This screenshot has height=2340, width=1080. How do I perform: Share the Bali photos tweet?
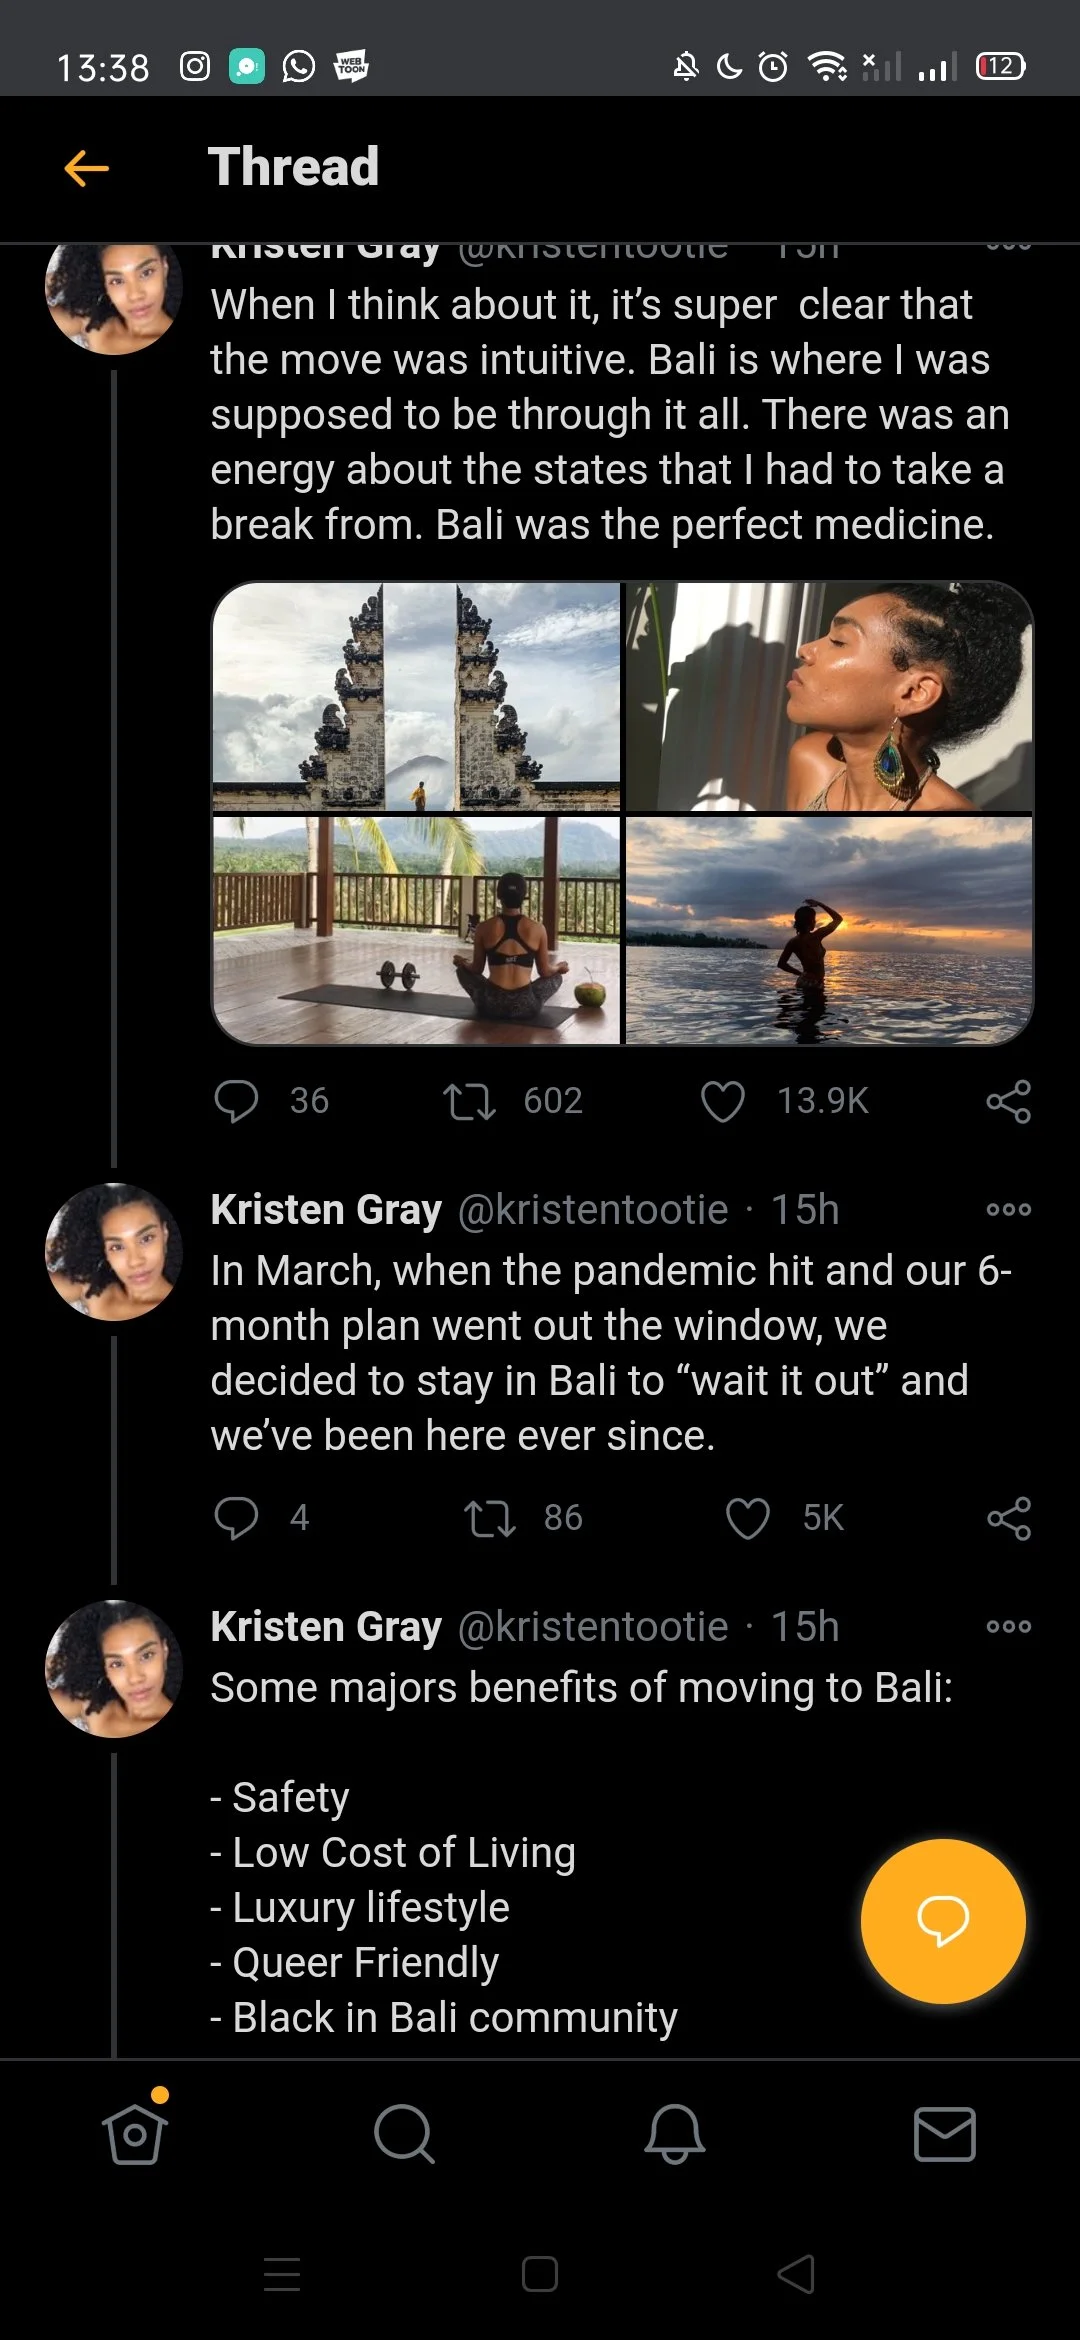pos(1008,1101)
